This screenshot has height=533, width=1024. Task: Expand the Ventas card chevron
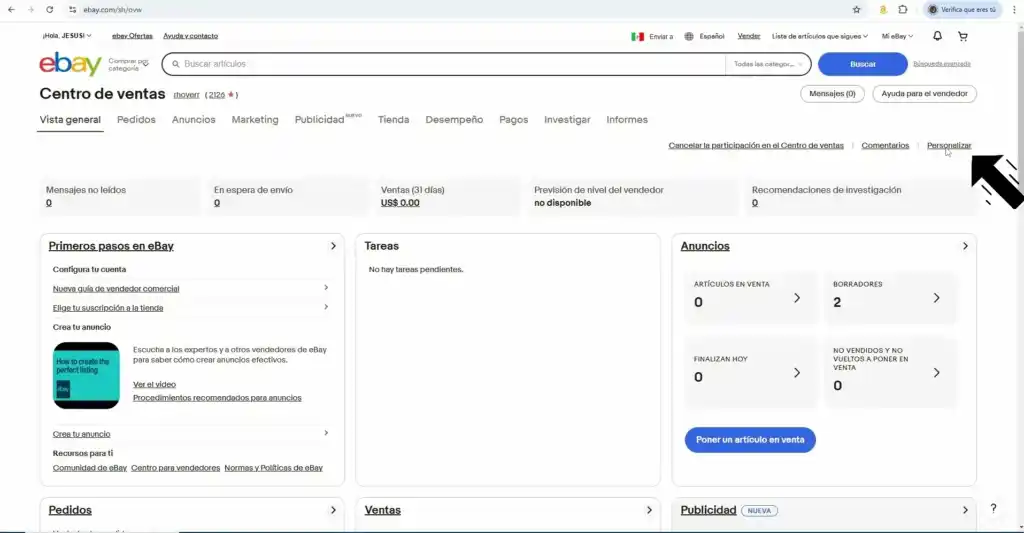pyautogui.click(x=649, y=510)
